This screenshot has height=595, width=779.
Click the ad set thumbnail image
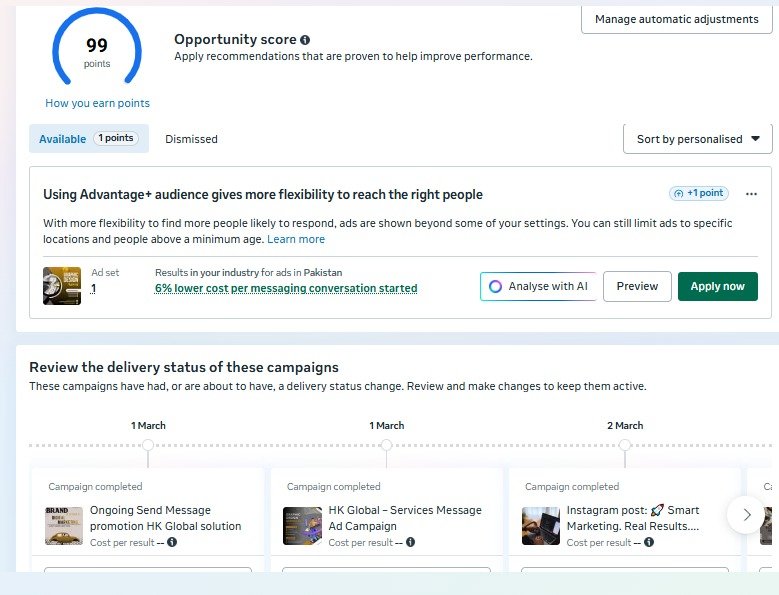(x=62, y=286)
